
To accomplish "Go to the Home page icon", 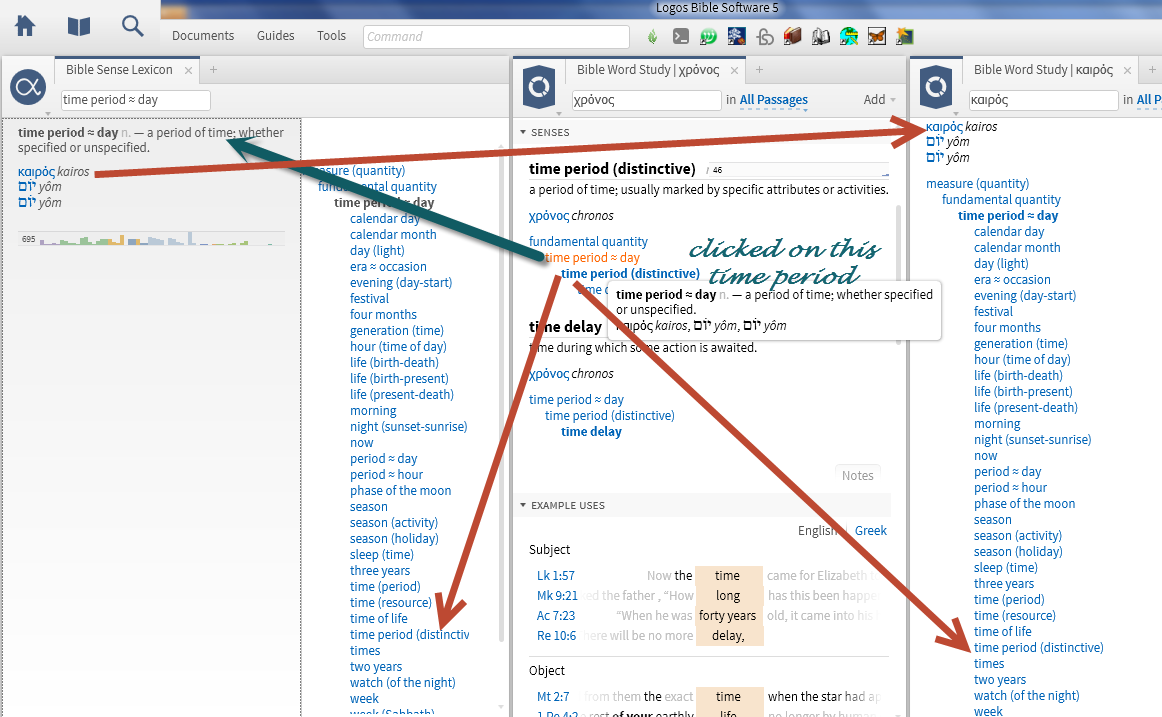I will (x=25, y=26).
